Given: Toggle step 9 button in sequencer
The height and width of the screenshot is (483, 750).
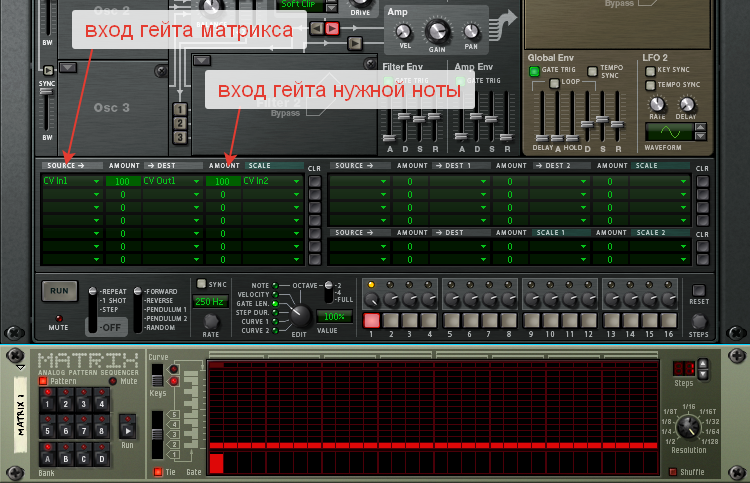Looking at the screenshot, I should (x=531, y=320).
